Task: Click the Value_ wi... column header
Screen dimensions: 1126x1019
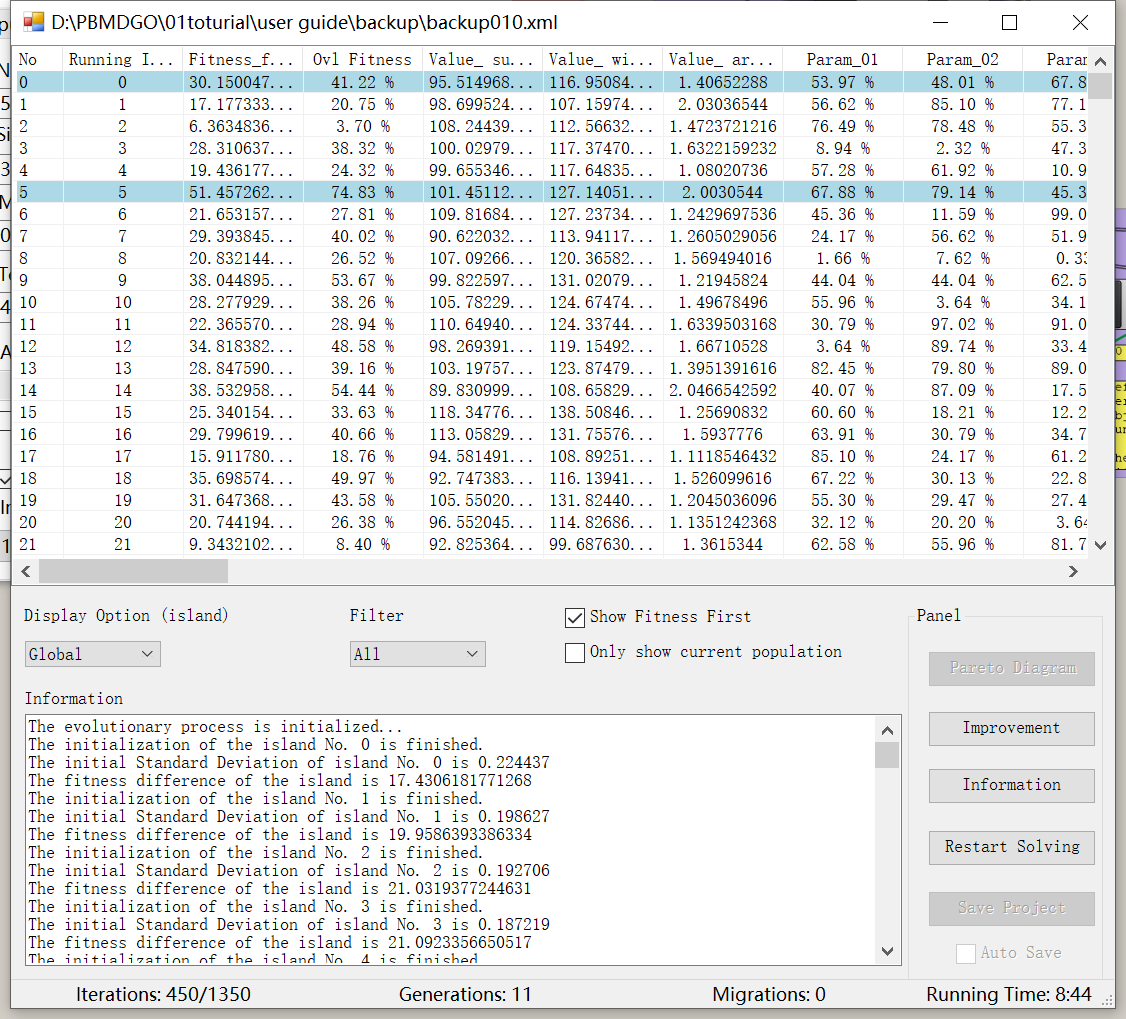Action: (x=602, y=60)
